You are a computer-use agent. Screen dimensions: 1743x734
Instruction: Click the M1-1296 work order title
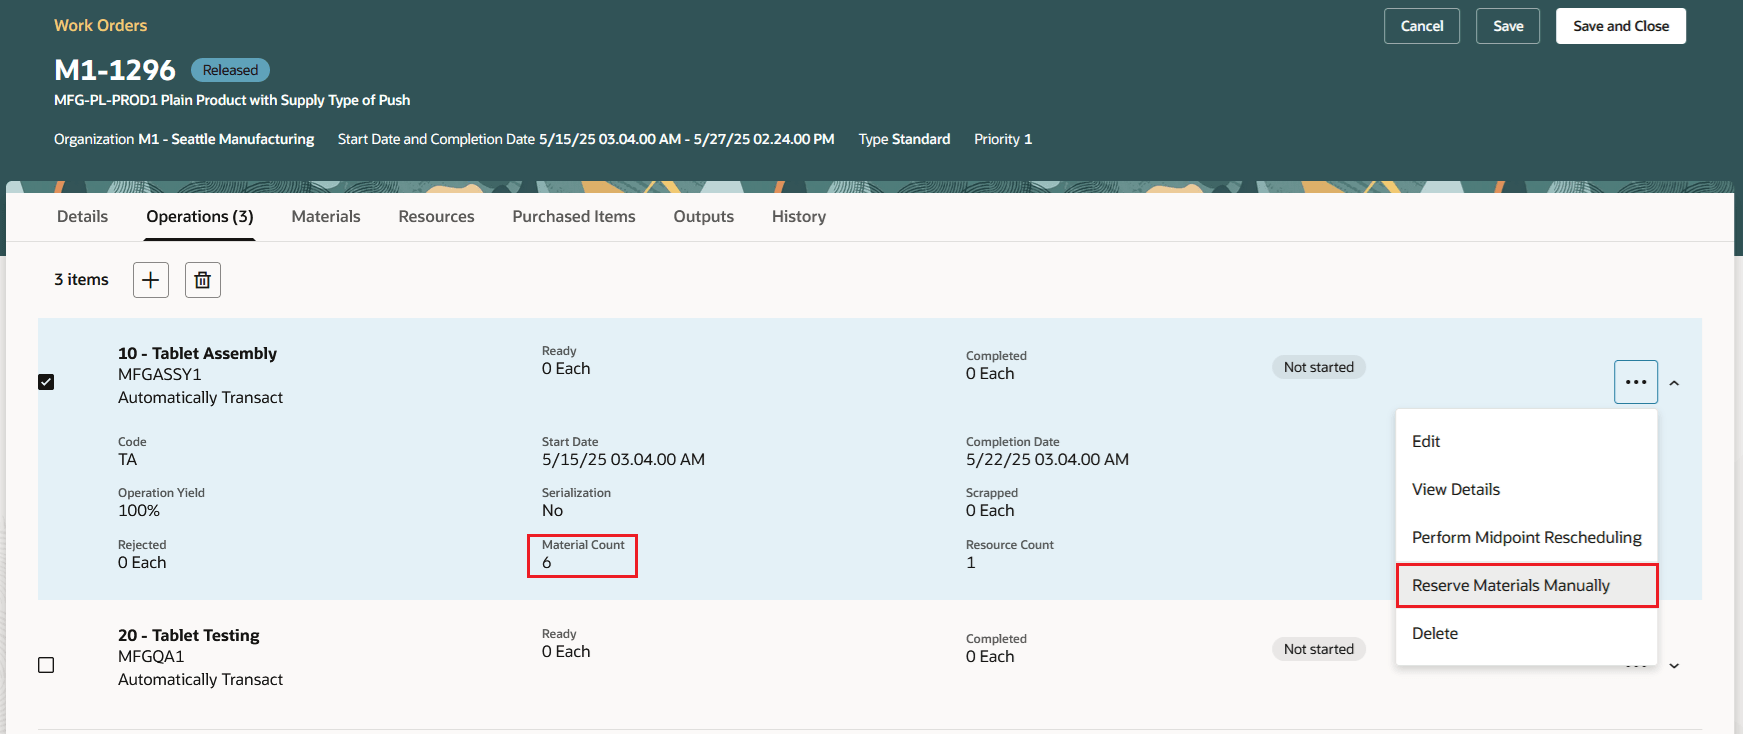coord(115,70)
